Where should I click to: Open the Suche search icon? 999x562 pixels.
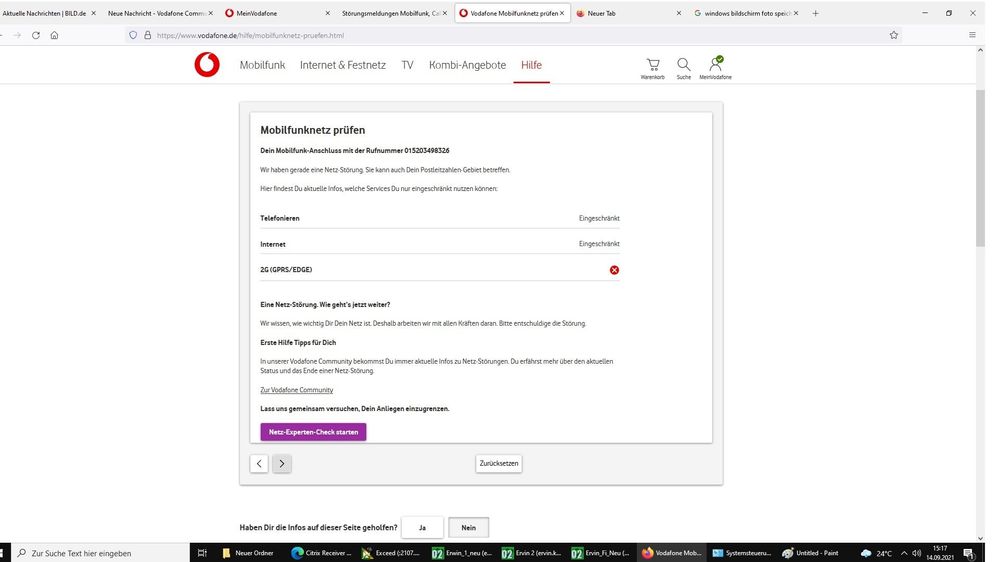click(684, 68)
